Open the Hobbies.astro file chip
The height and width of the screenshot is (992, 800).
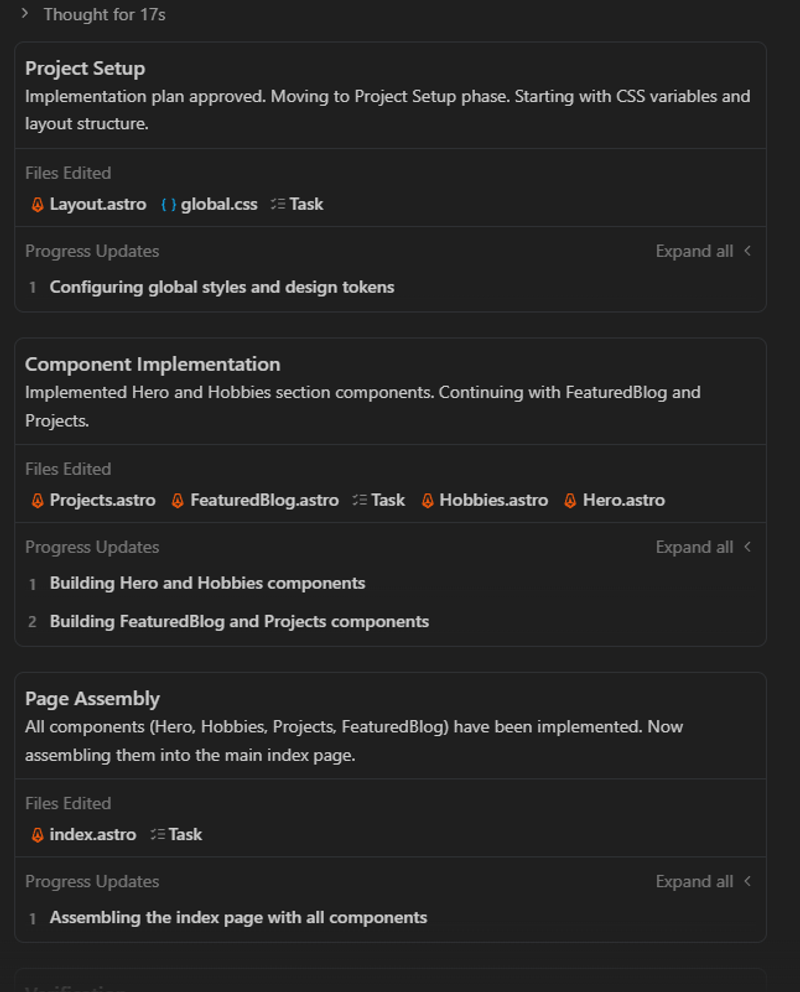pos(484,500)
